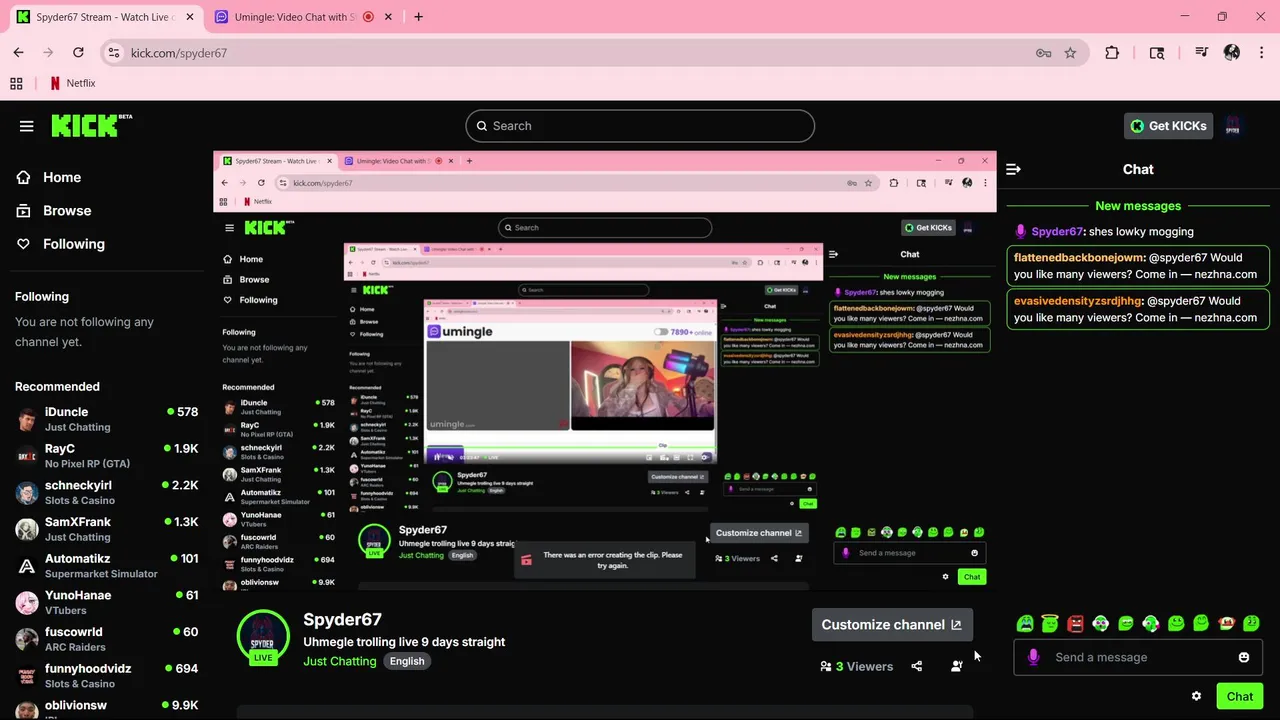Open the Chrome three-dot menu
The image size is (1280, 720).
pos(1260,53)
